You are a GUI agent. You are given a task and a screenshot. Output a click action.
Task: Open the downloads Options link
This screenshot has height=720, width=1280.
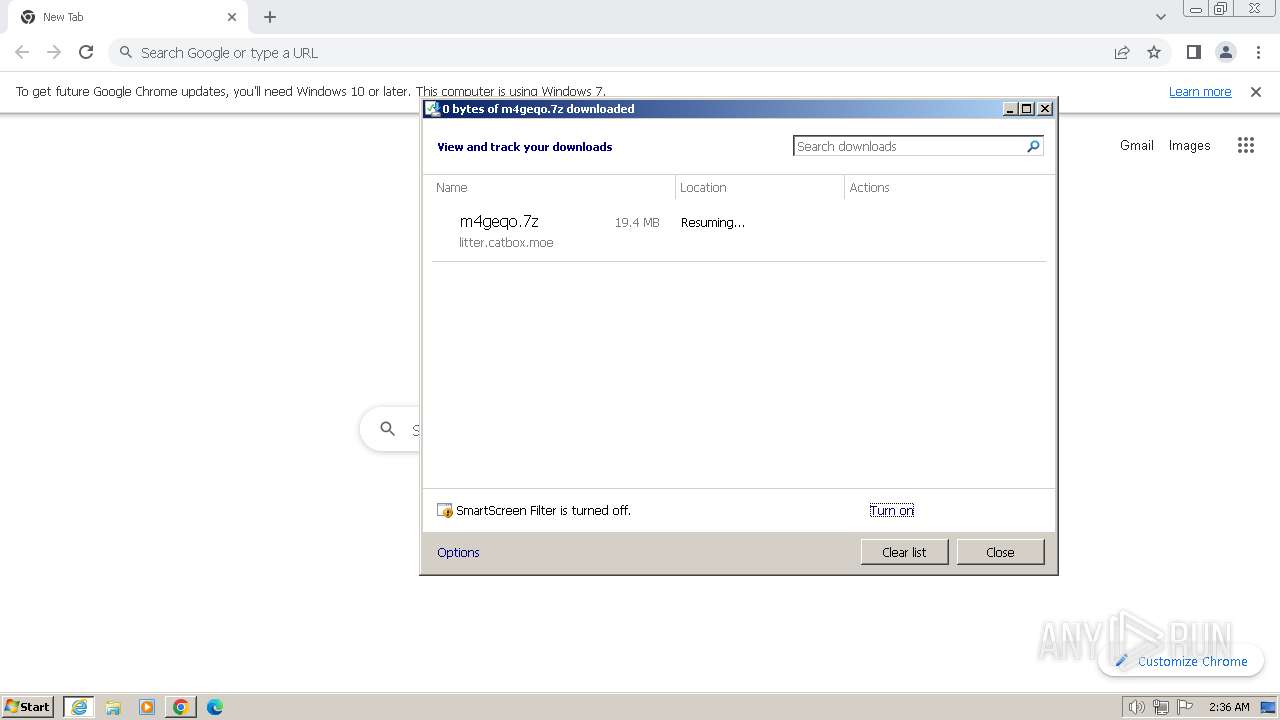tap(458, 552)
